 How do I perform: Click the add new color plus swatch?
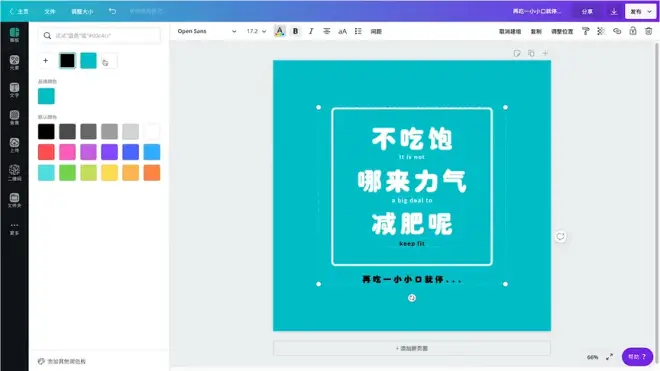(45, 61)
